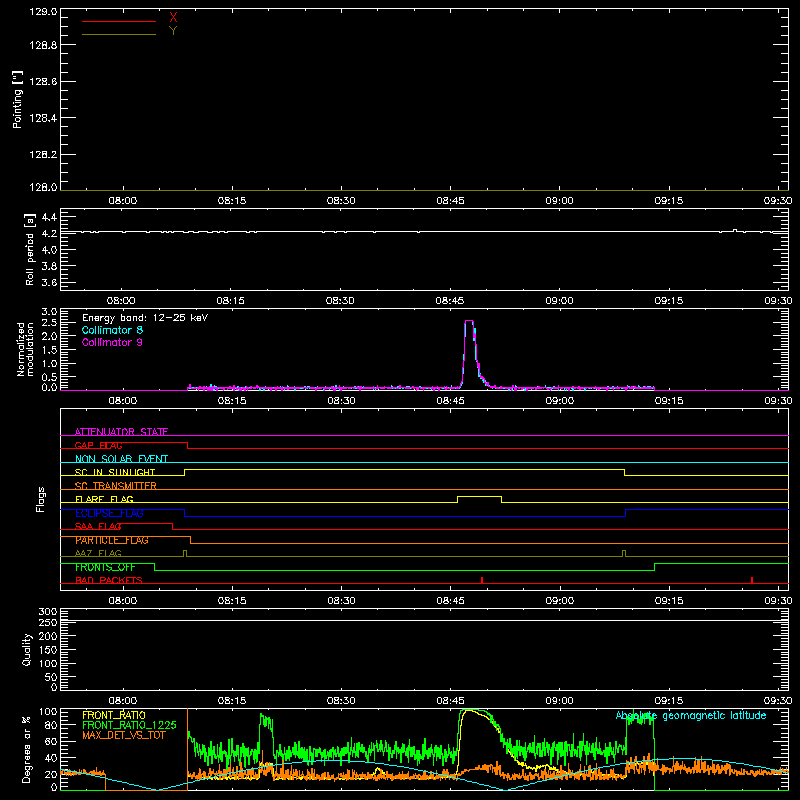The width and height of the screenshot is (800, 800).
Task: Click the yellow FRONT_RATIO legend label
Action: click(x=114, y=715)
